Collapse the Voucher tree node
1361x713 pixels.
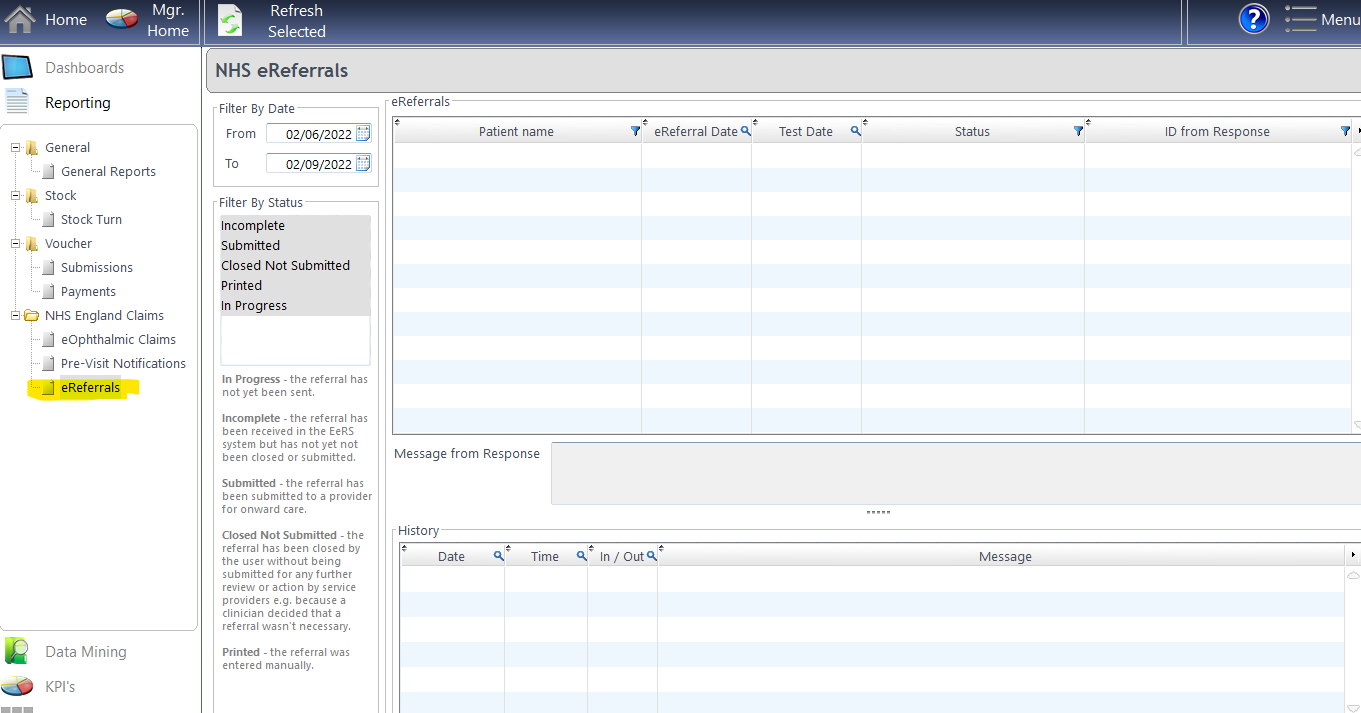pos(15,243)
